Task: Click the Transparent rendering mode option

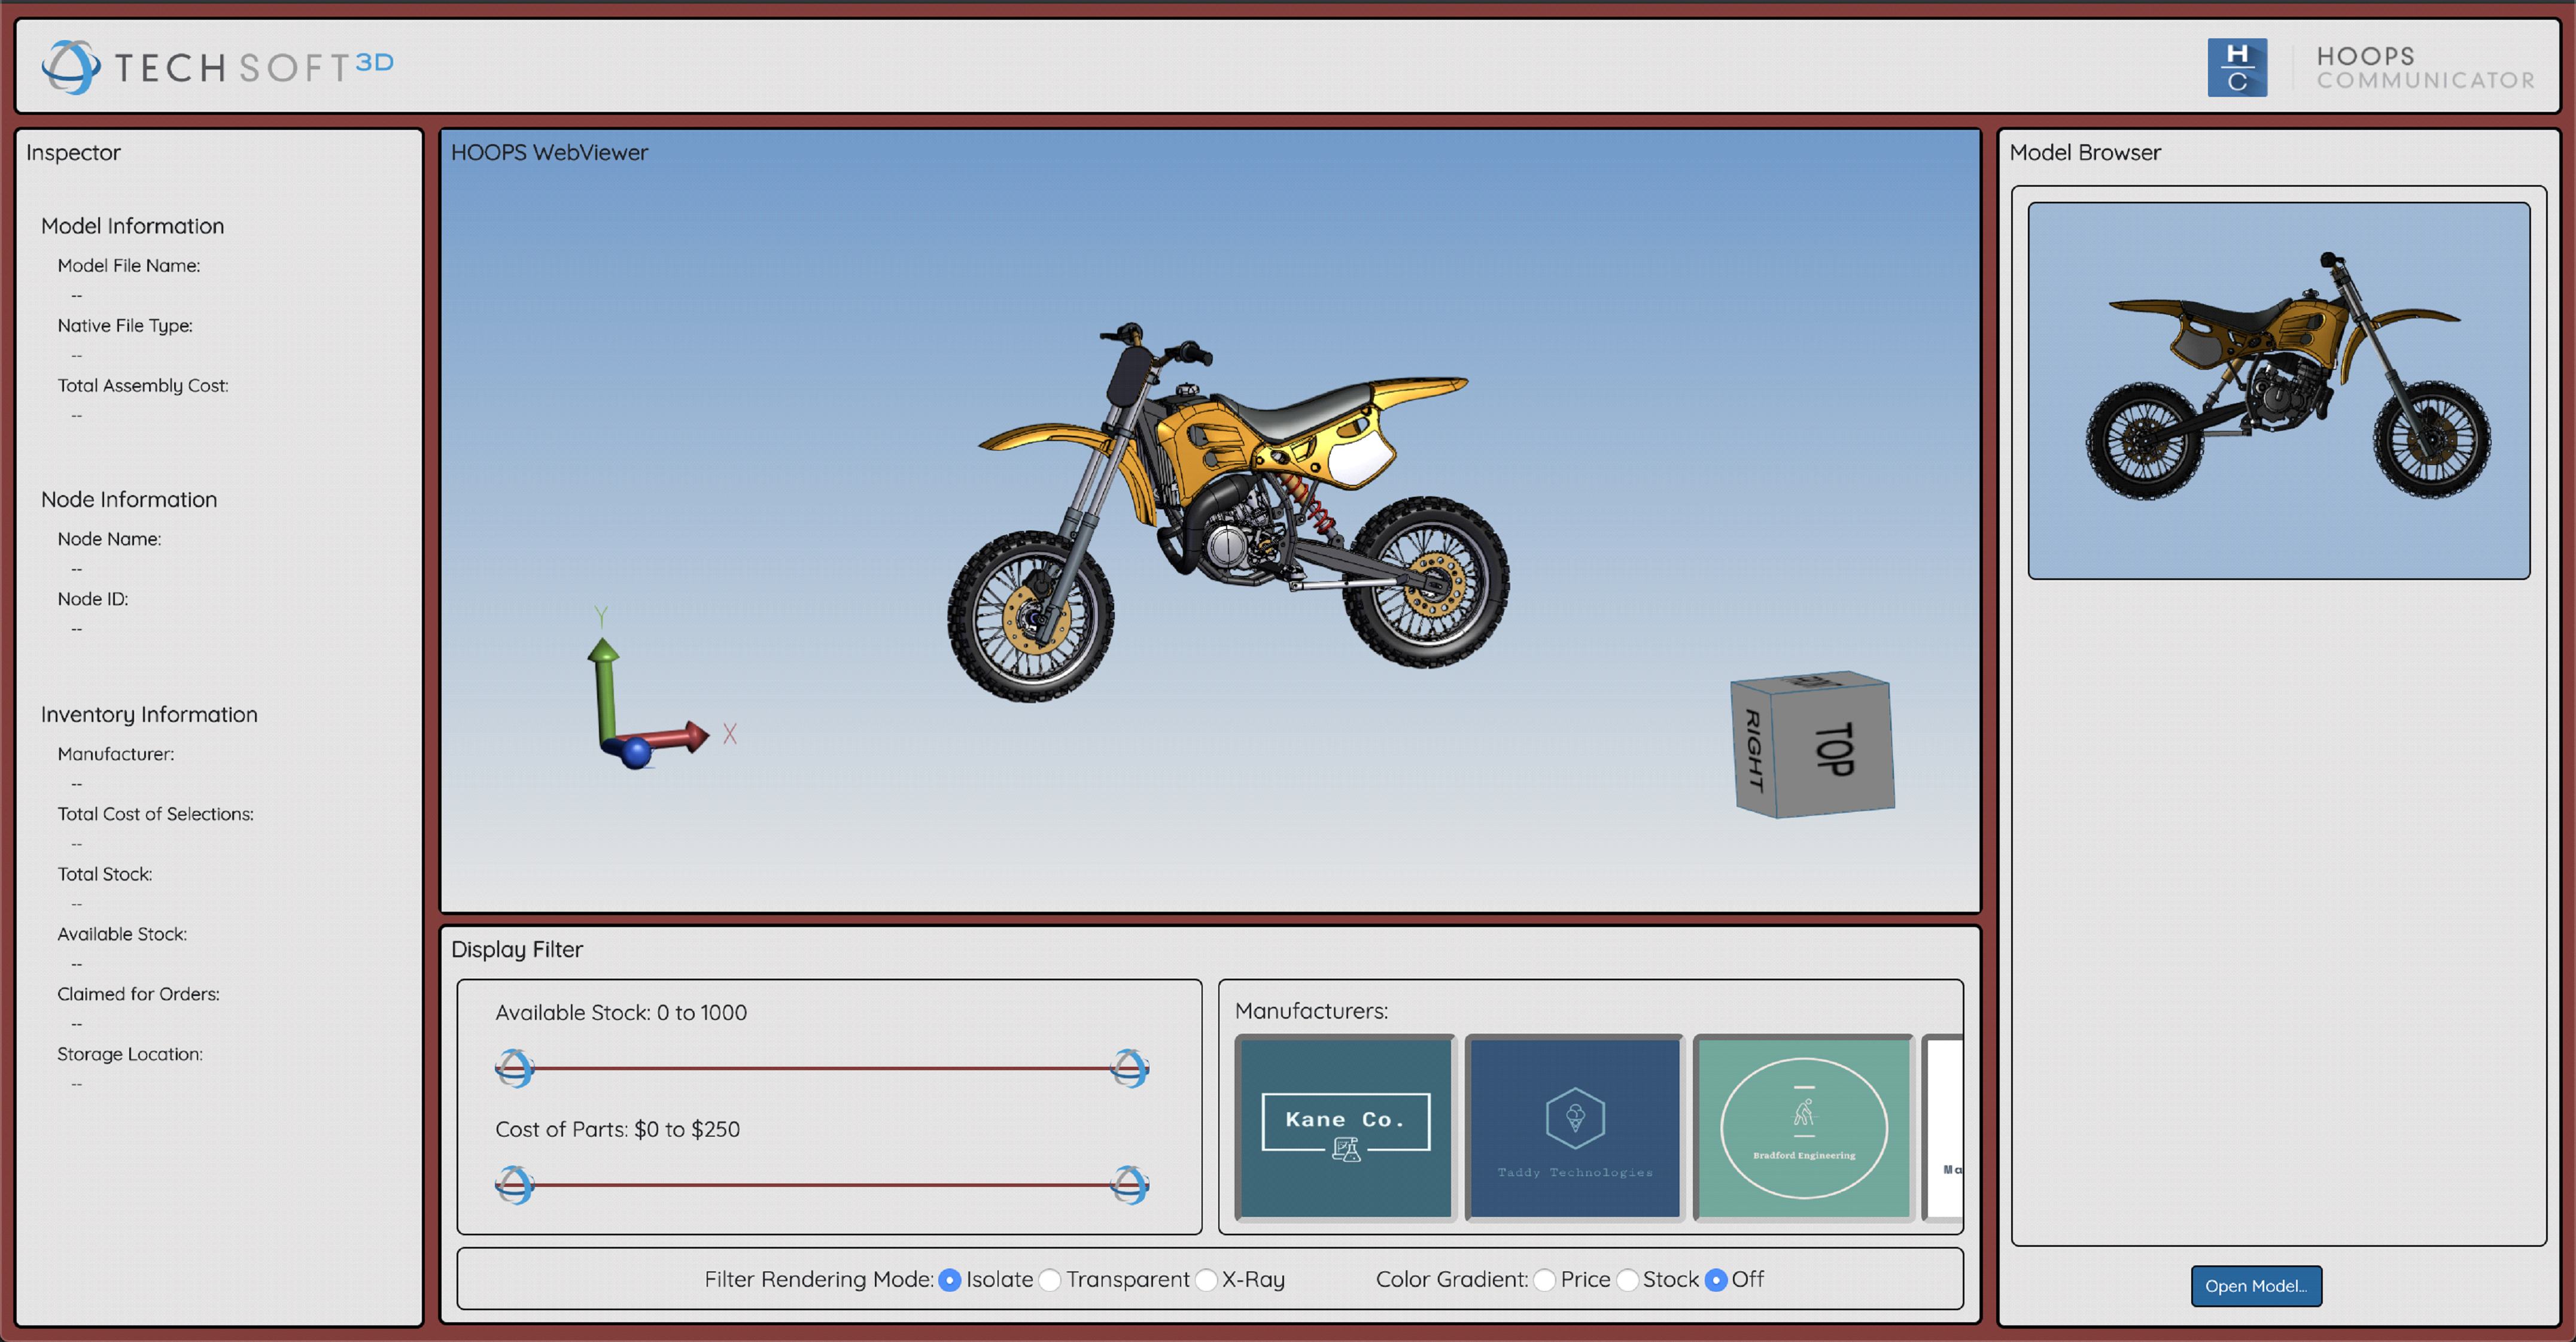Action: [x=1050, y=1279]
